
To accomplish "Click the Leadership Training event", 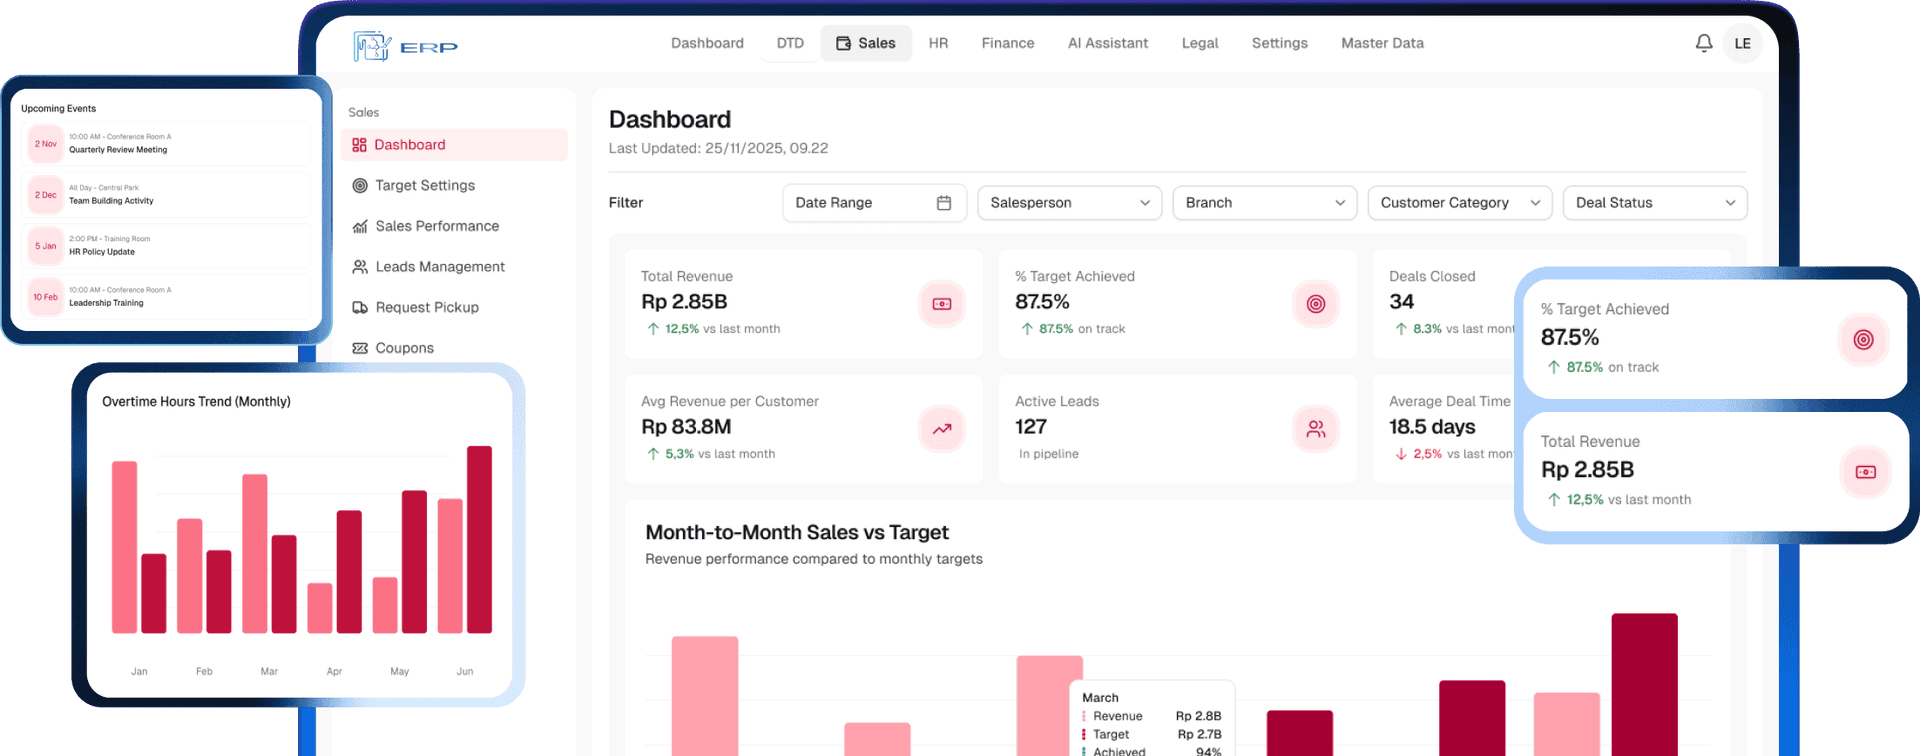I will tap(166, 297).
